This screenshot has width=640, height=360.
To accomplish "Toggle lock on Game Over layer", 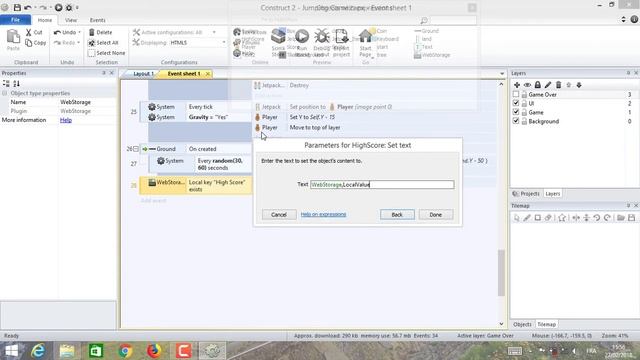I will pyautogui.click(x=524, y=94).
